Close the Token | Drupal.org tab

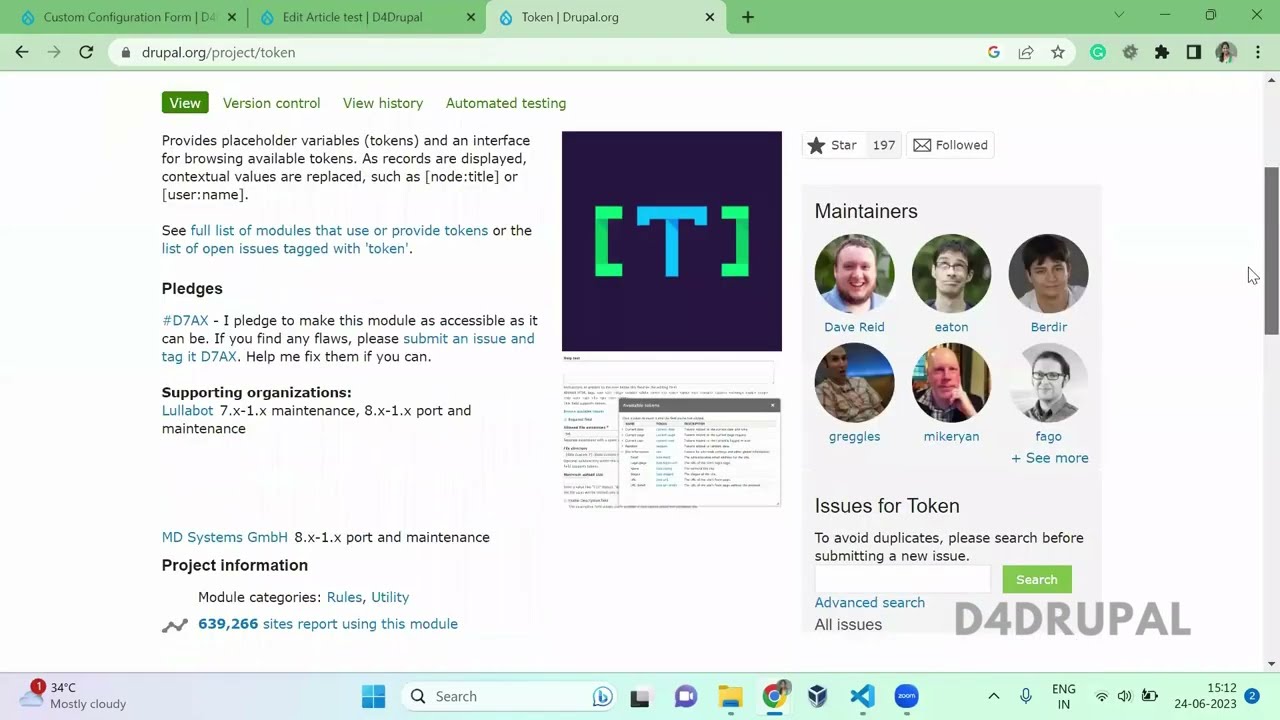click(x=710, y=17)
